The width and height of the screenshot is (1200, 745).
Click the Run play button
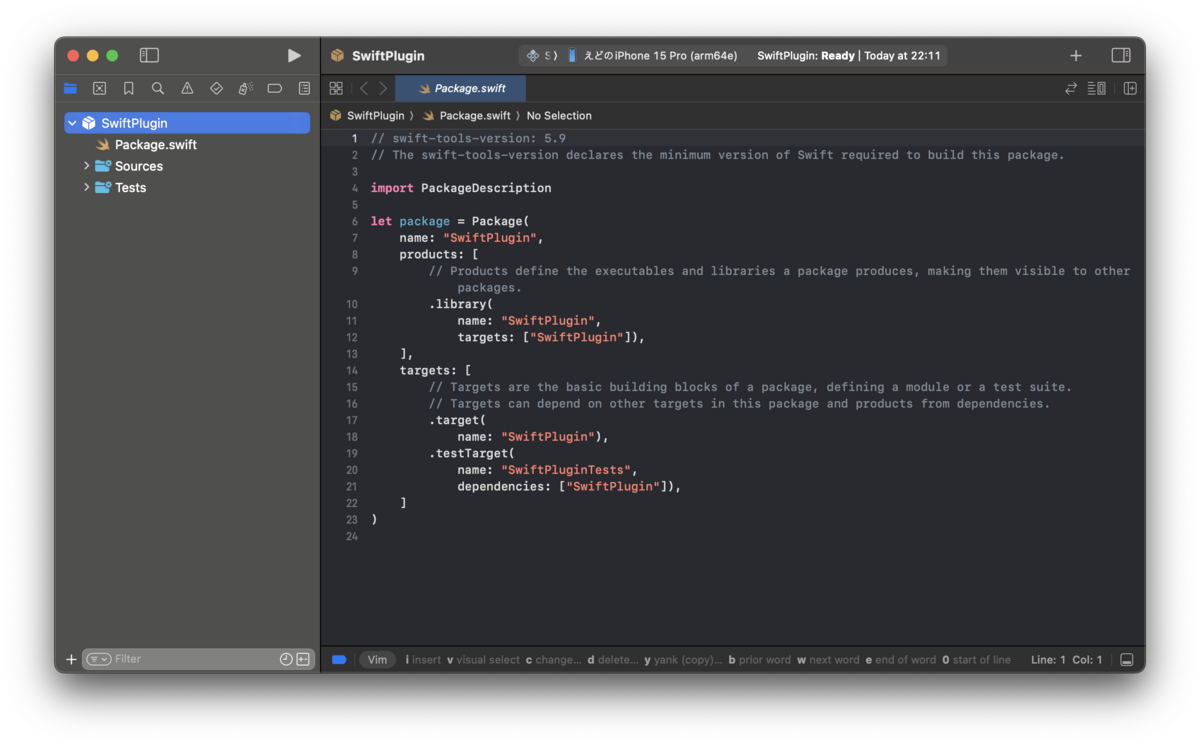294,56
